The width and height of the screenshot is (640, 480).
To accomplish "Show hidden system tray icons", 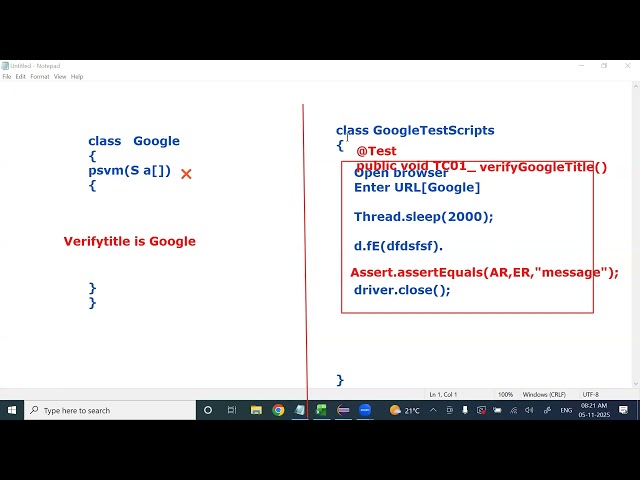I will (433, 410).
